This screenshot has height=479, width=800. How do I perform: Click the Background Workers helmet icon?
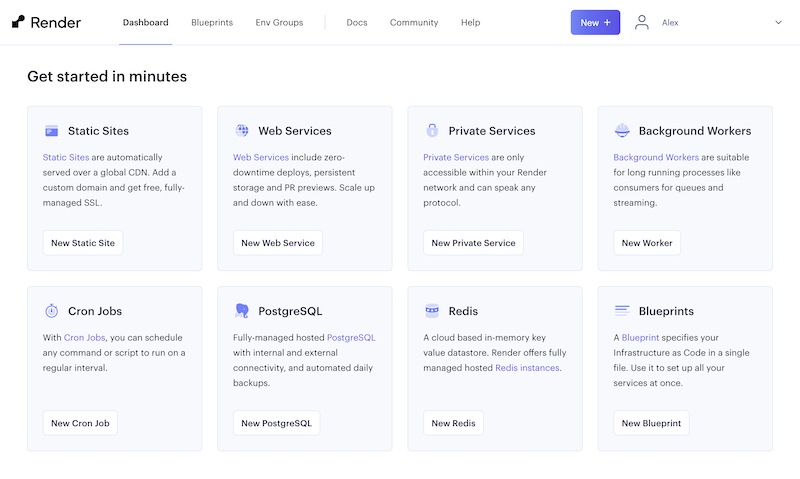point(622,131)
